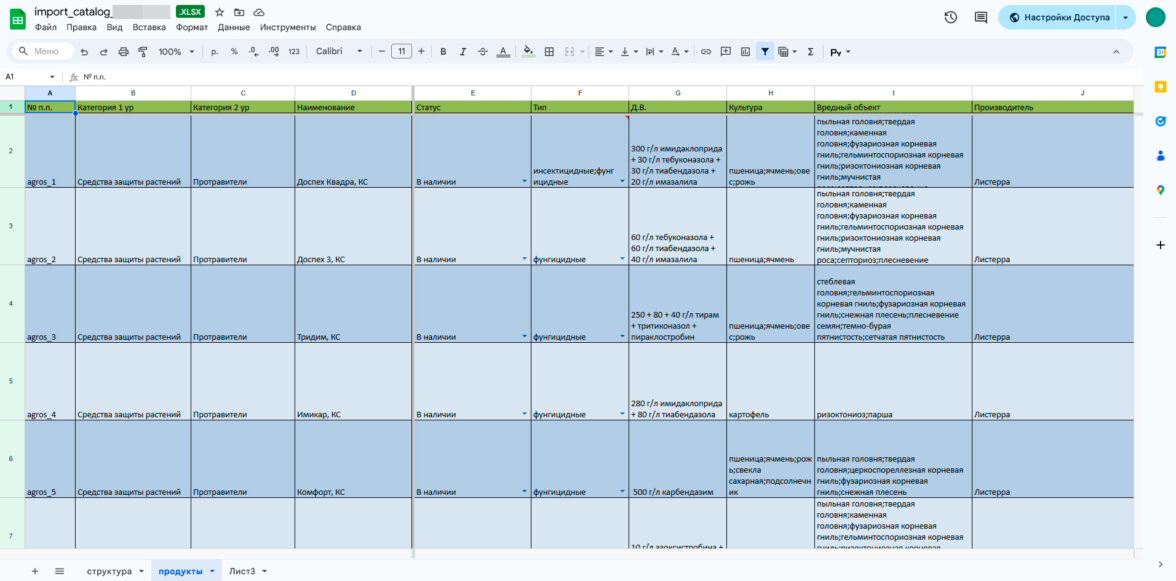Image resolution: width=1176 pixels, height=581 pixels.
Task: Add a new sheet with plus button
Action: pyautogui.click(x=34, y=571)
